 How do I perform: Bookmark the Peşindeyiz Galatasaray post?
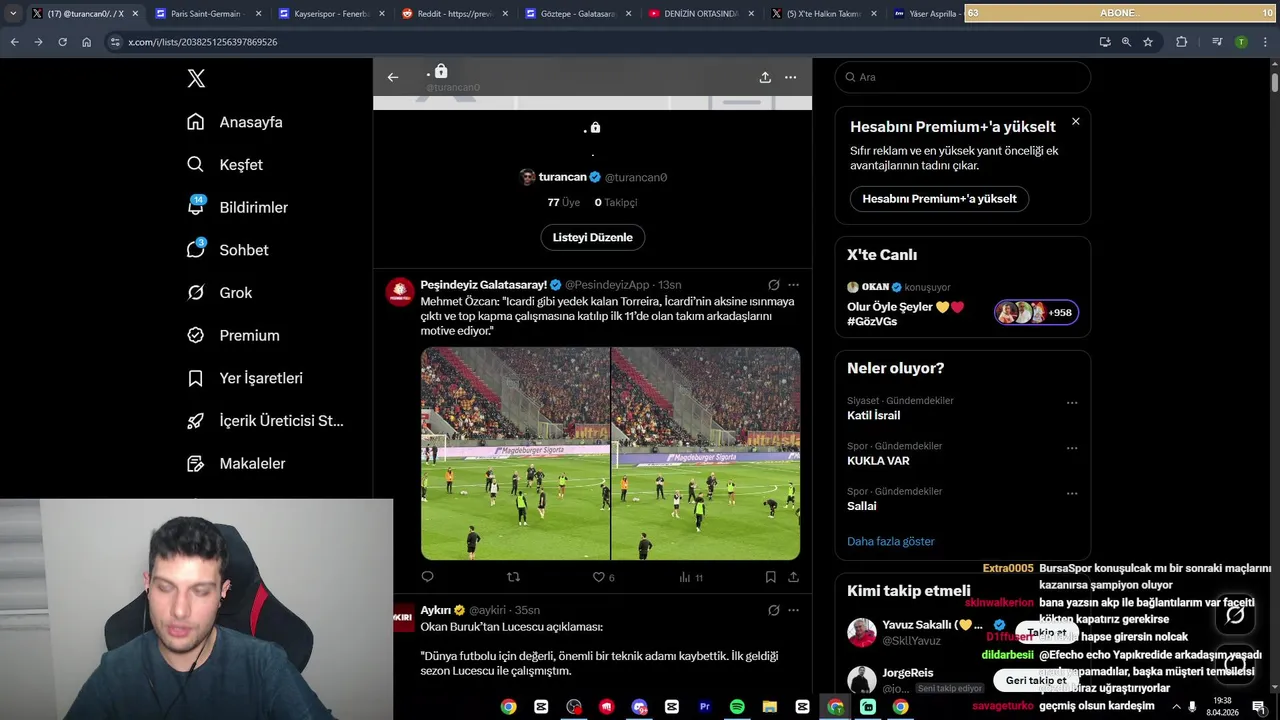pyautogui.click(x=770, y=577)
